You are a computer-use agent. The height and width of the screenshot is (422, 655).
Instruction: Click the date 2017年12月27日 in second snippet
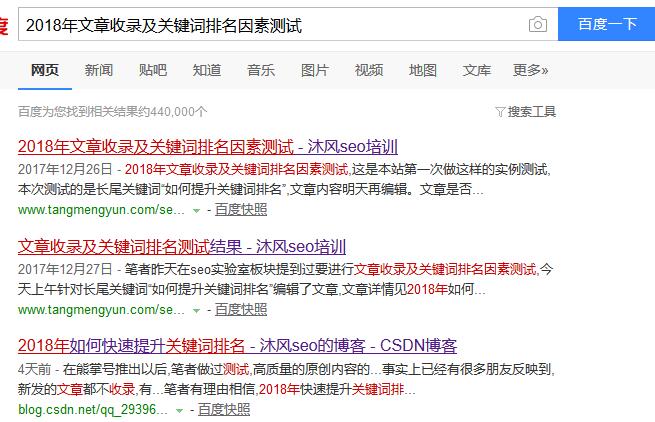[x=65, y=269]
